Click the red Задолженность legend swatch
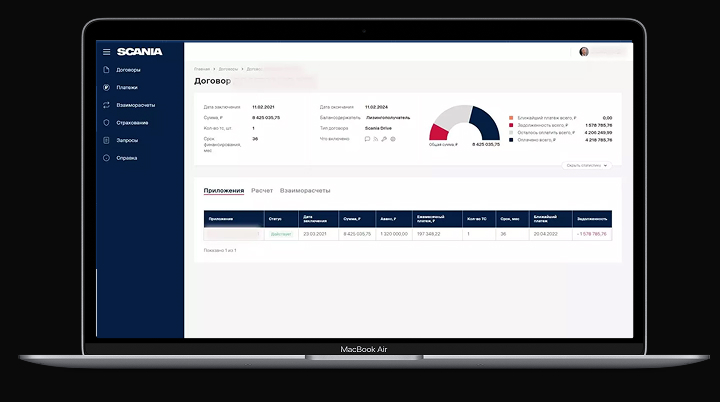The width and height of the screenshot is (720, 402). point(510,125)
